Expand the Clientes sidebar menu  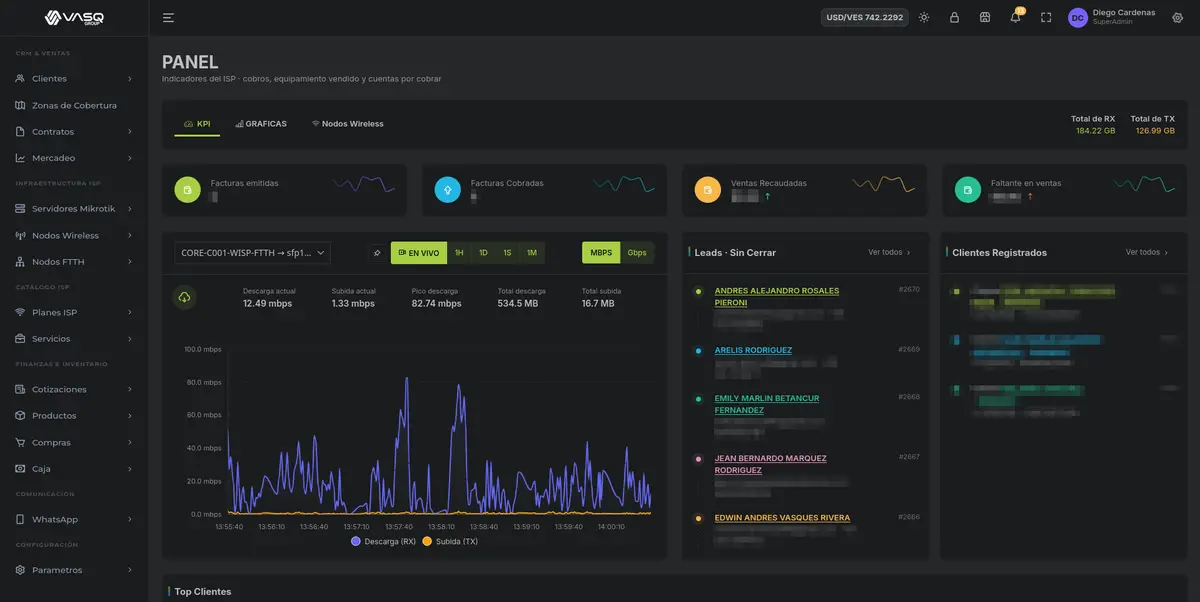(74, 78)
